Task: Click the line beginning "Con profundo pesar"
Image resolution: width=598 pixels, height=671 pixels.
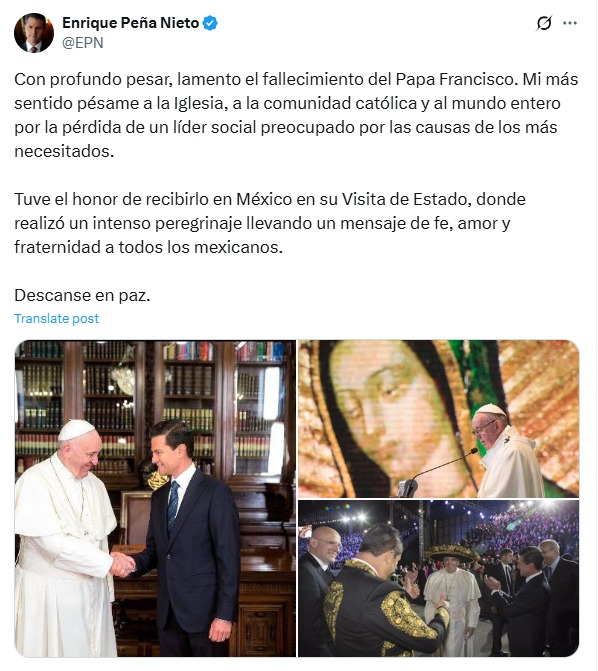Action: coord(296,79)
